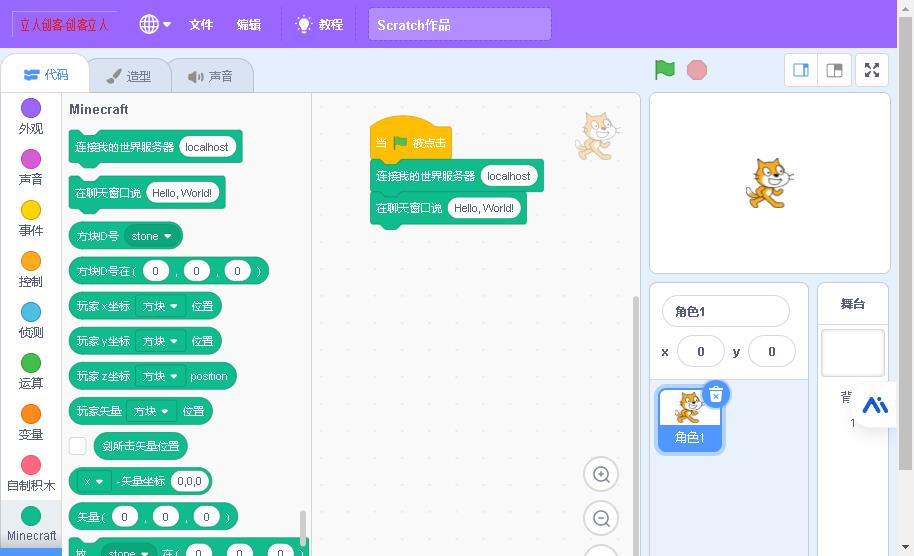Select the 外观 block category
Viewport: 914px width, 556px height.
coord(31,117)
